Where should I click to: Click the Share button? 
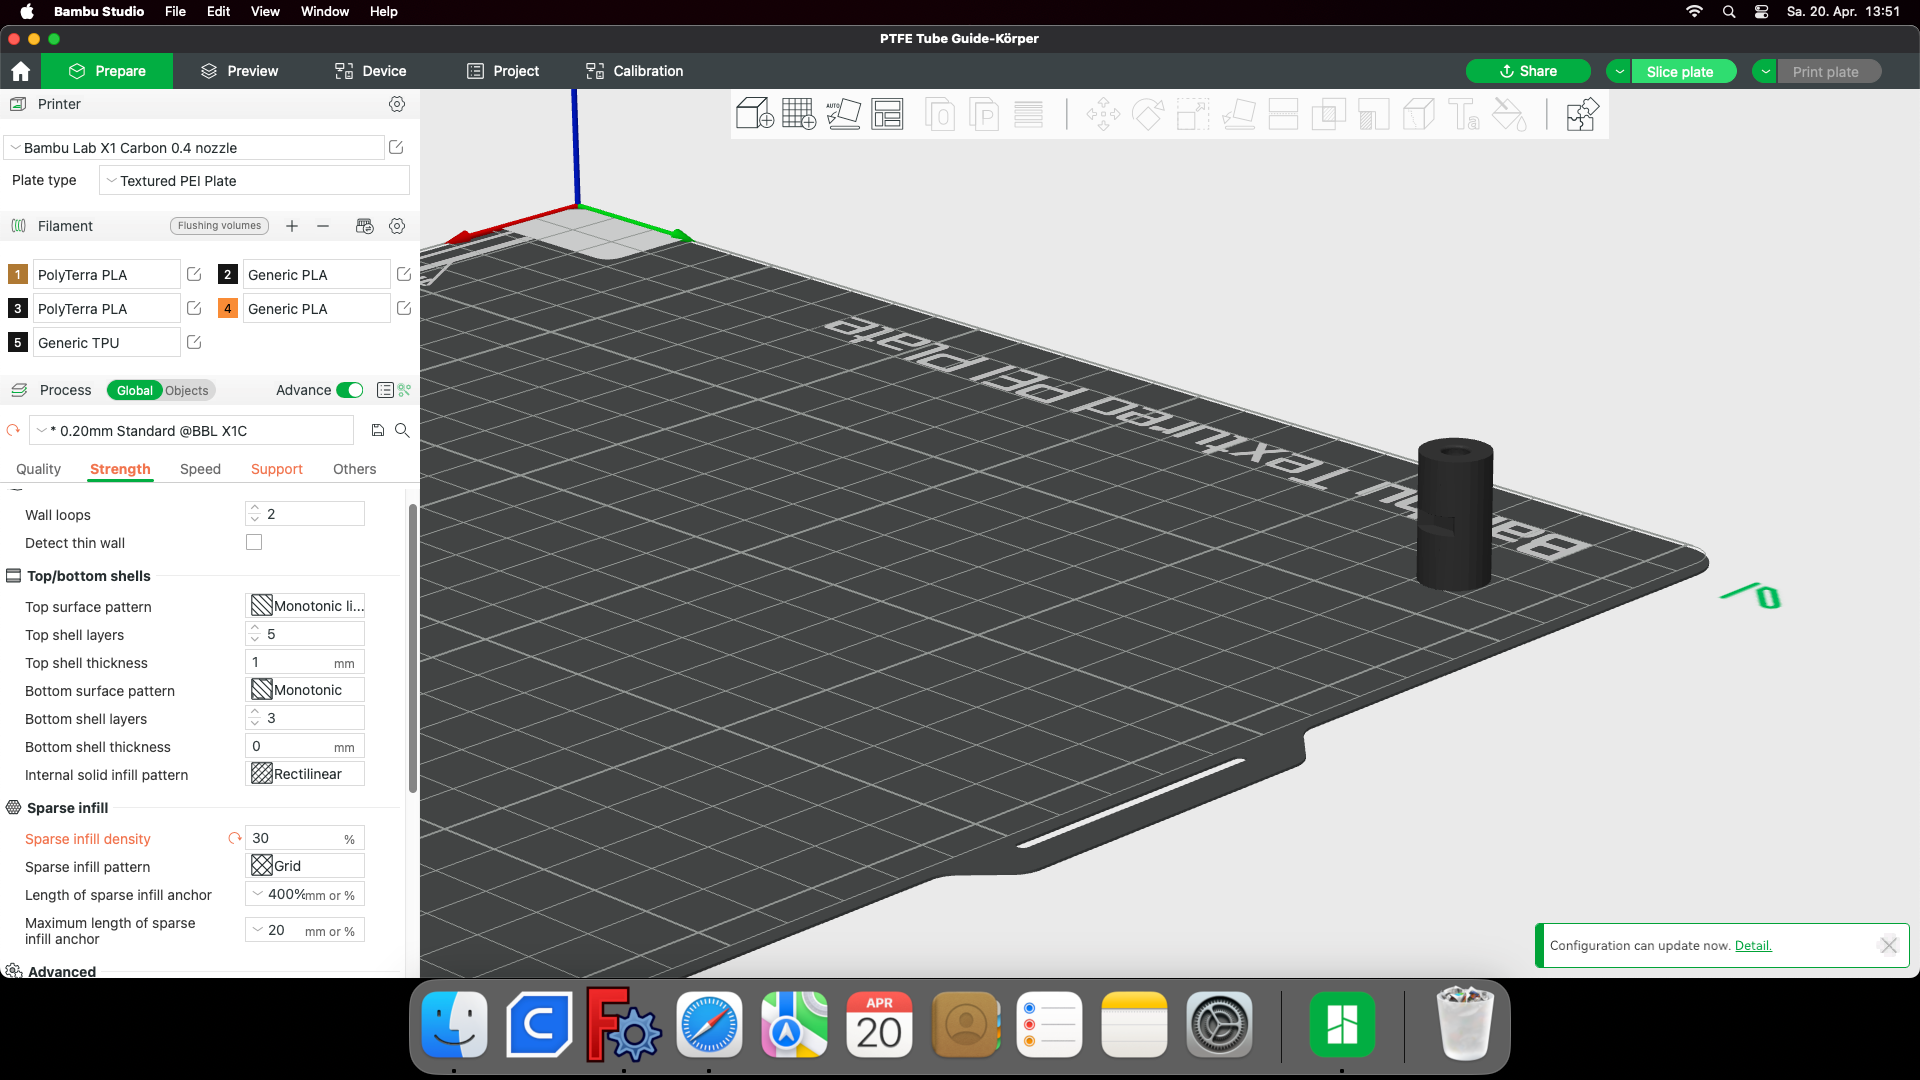(1528, 71)
